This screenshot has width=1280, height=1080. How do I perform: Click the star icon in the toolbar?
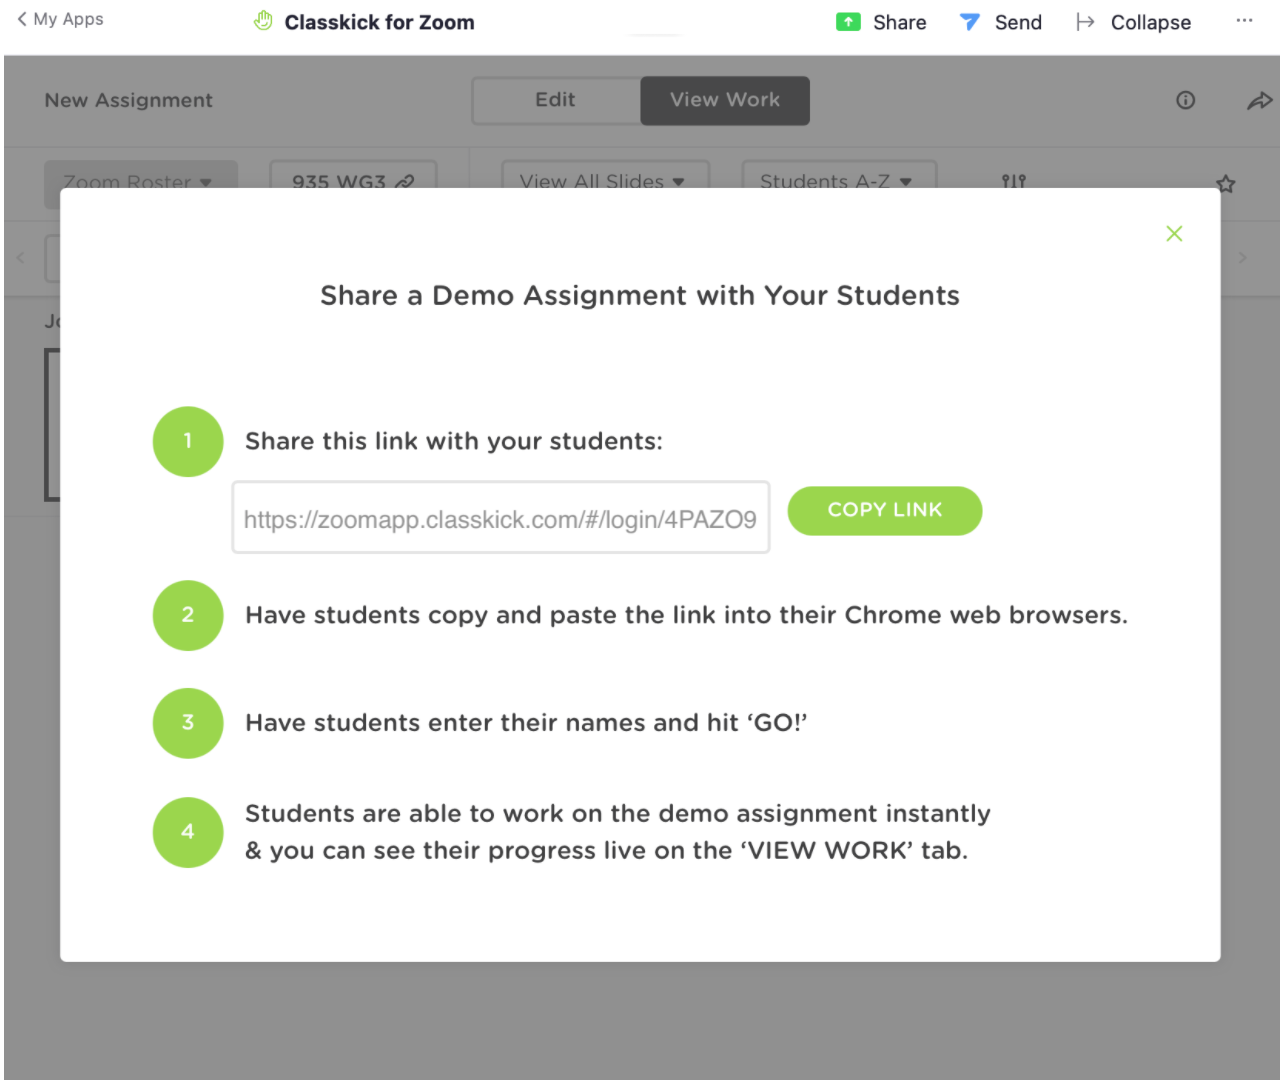point(1225,183)
